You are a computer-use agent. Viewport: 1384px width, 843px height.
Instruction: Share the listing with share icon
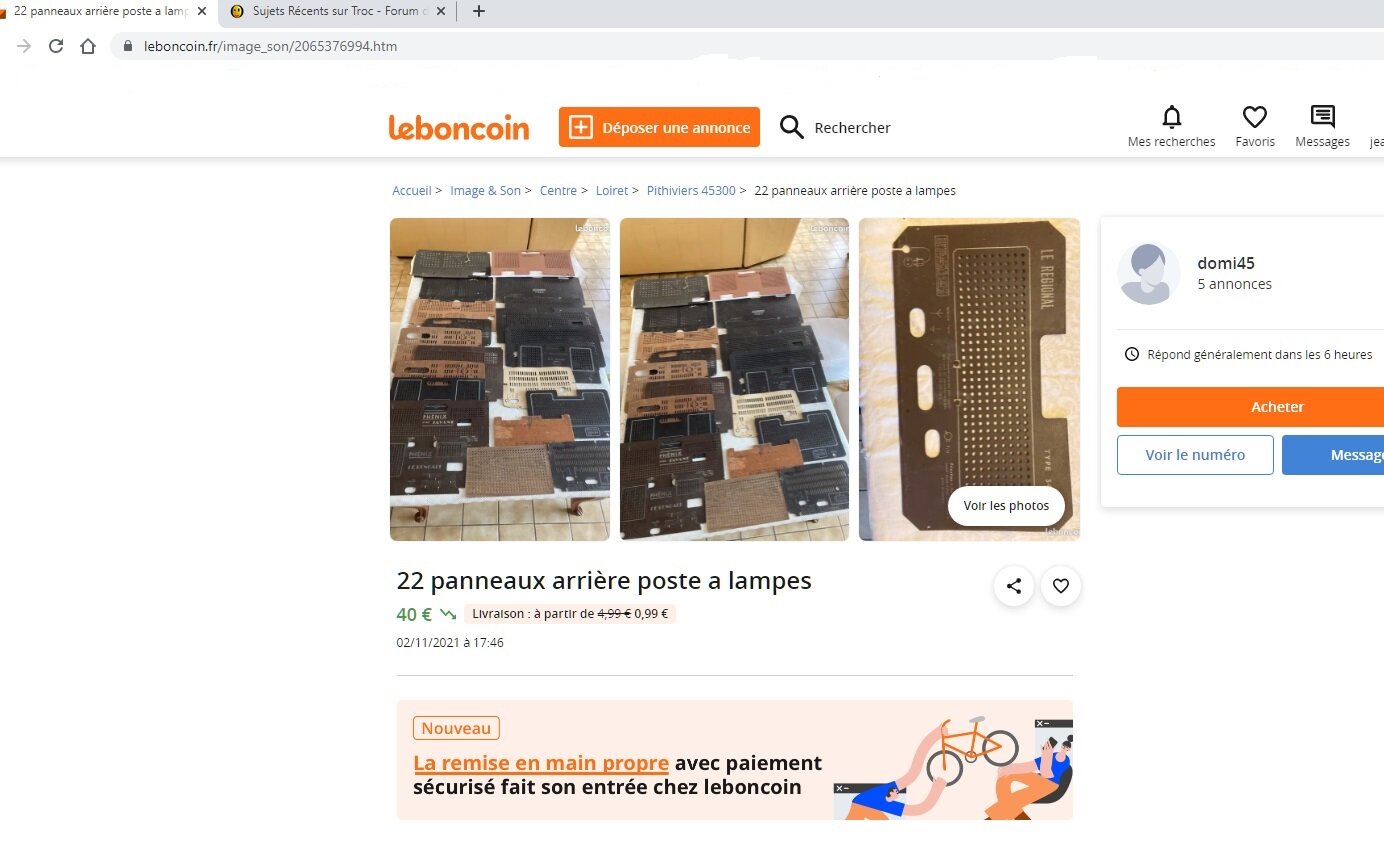(1014, 586)
